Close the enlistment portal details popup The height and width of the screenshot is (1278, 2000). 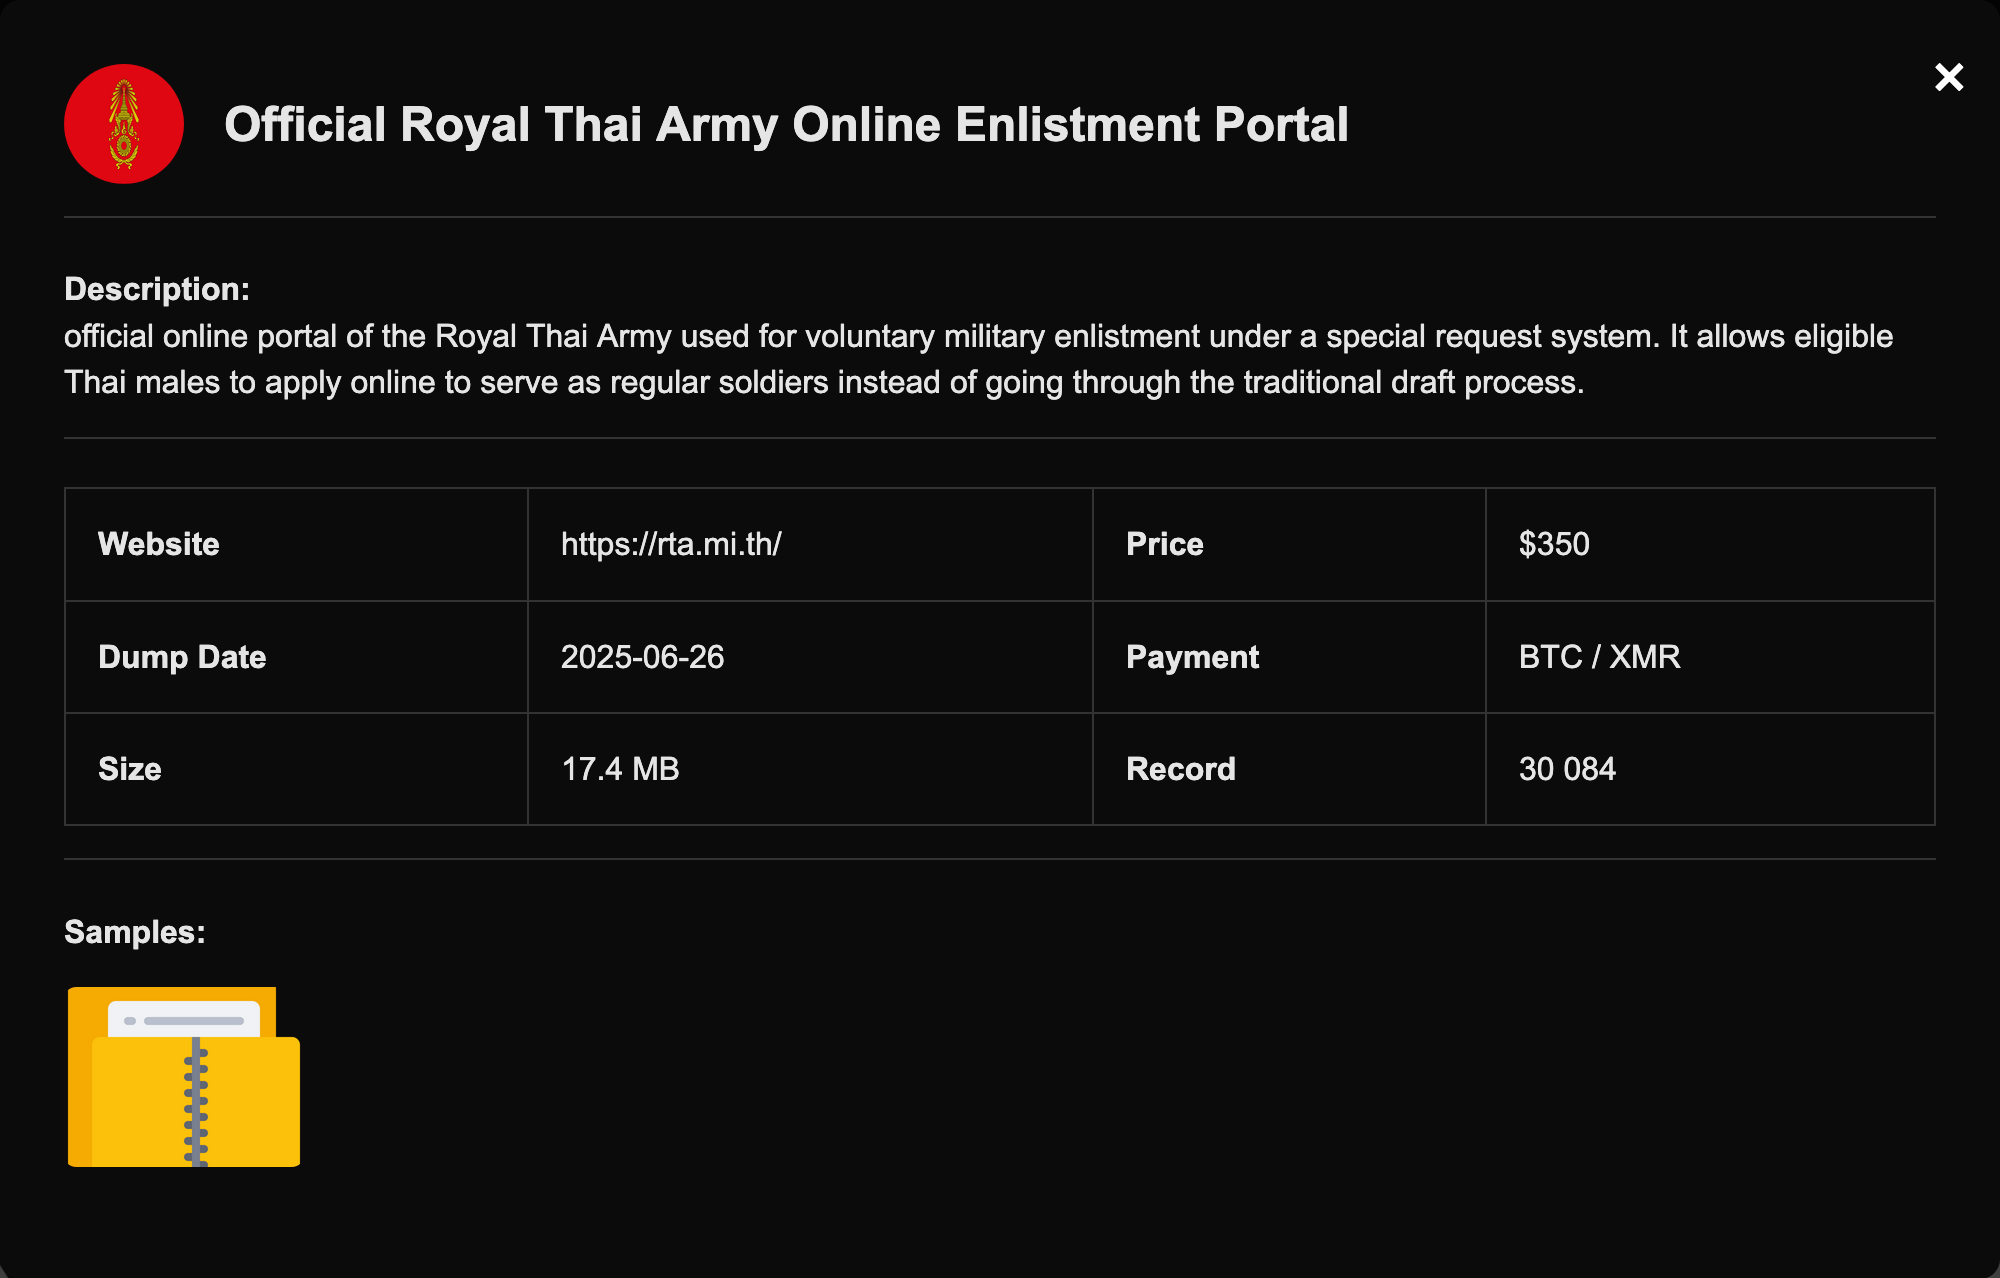click(x=1948, y=77)
